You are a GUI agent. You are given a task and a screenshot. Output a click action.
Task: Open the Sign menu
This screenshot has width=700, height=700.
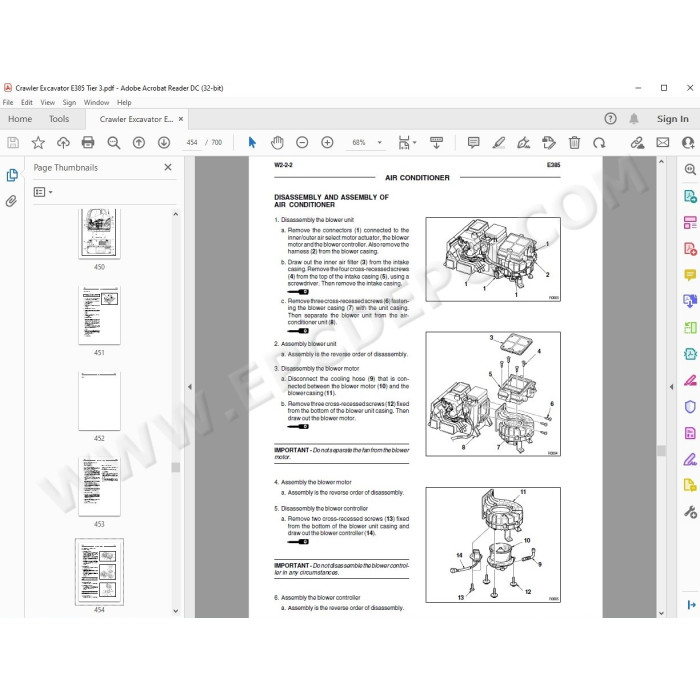click(x=69, y=102)
